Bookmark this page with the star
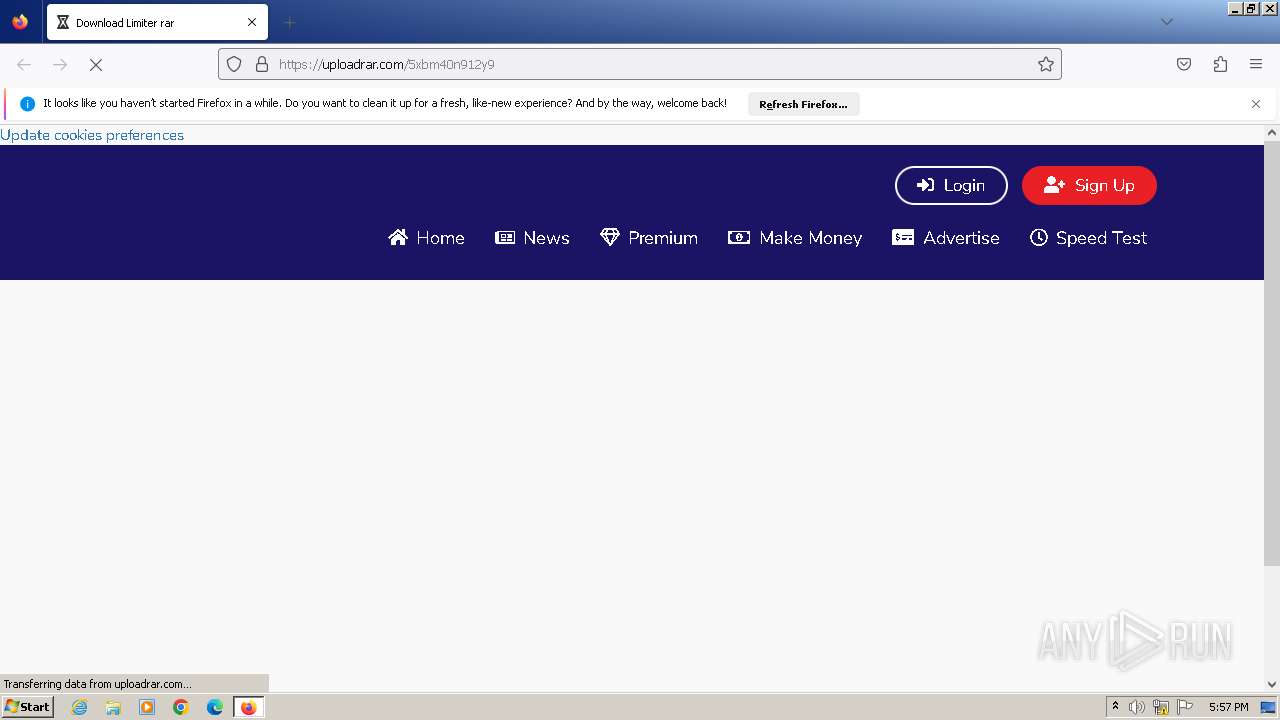Viewport: 1280px width, 720px height. 1046,64
